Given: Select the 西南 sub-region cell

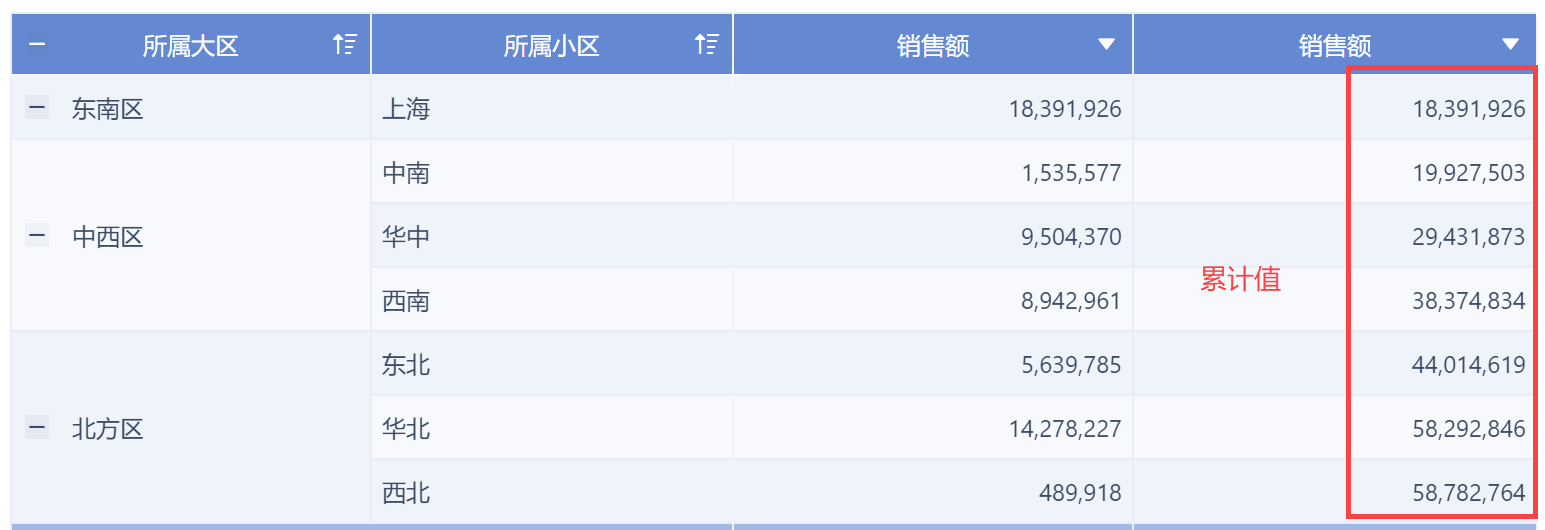Looking at the screenshot, I should (406, 301).
